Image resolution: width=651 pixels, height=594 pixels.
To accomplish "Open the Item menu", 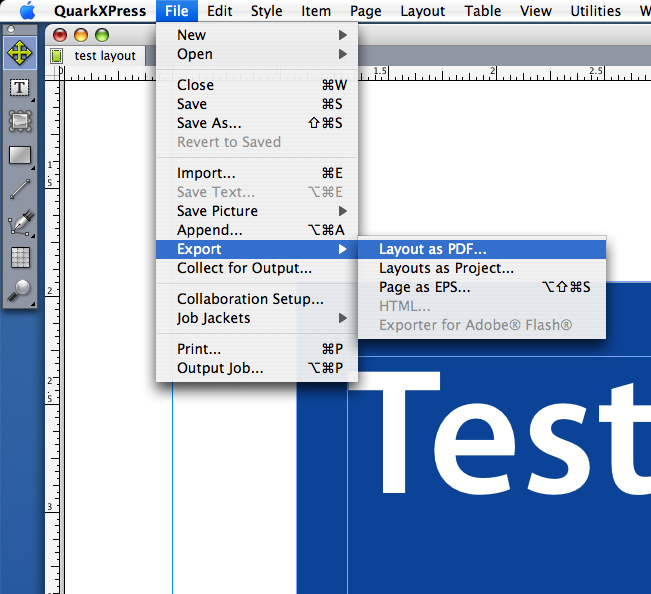I will [x=316, y=11].
